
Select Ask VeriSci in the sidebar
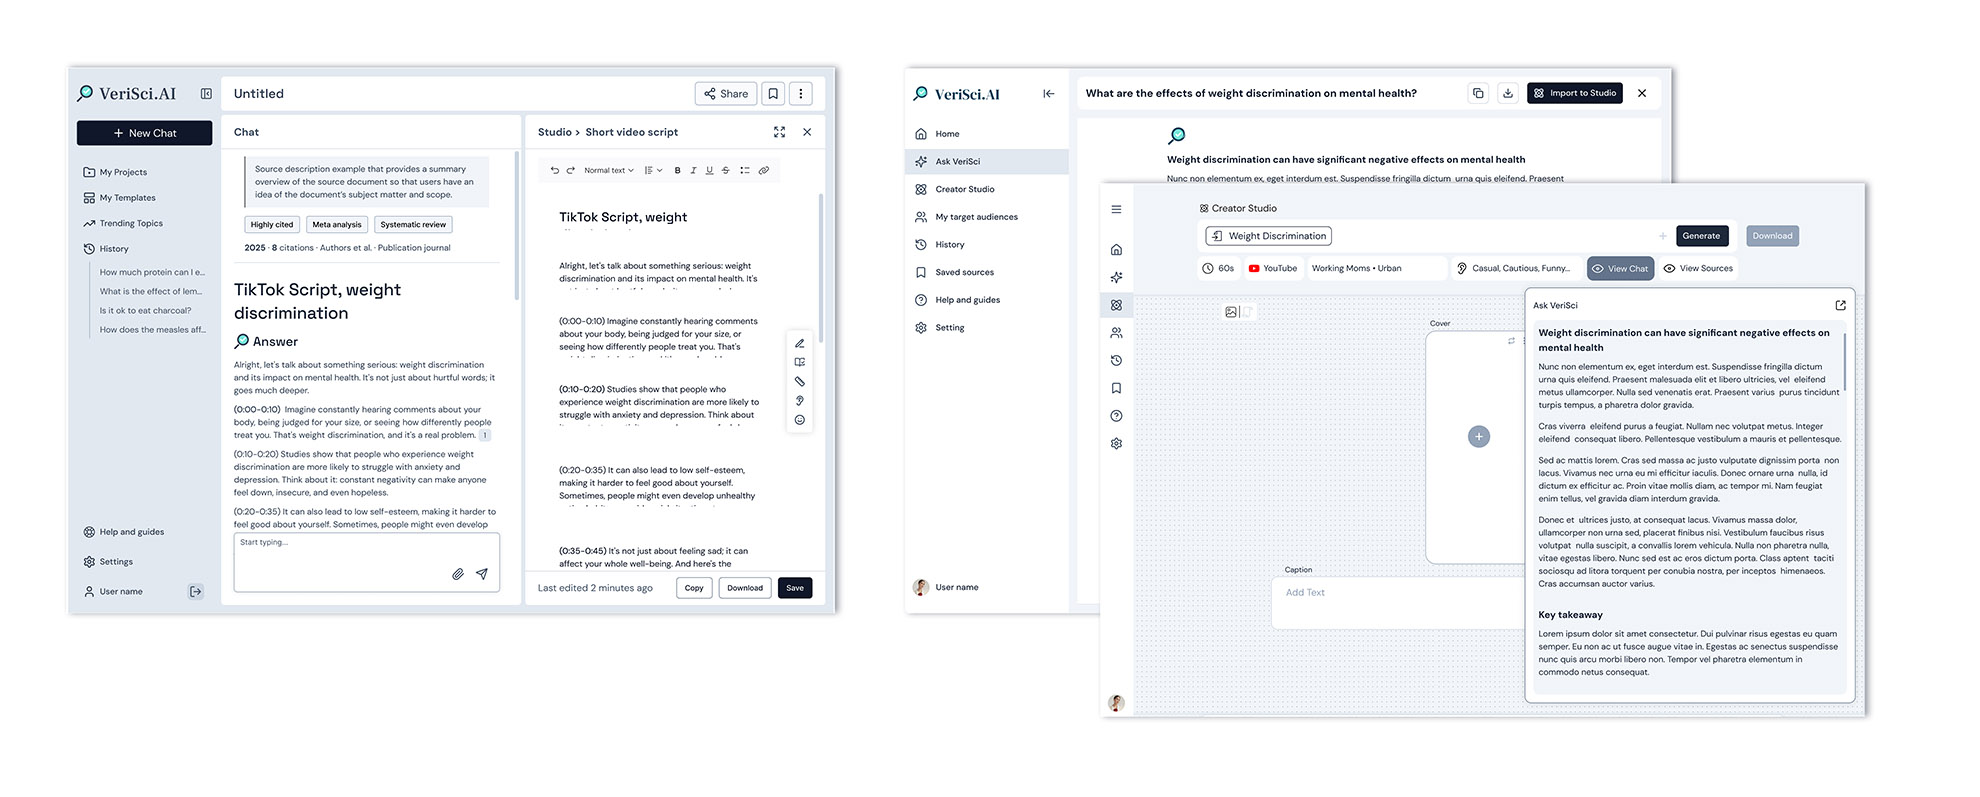[986, 161]
